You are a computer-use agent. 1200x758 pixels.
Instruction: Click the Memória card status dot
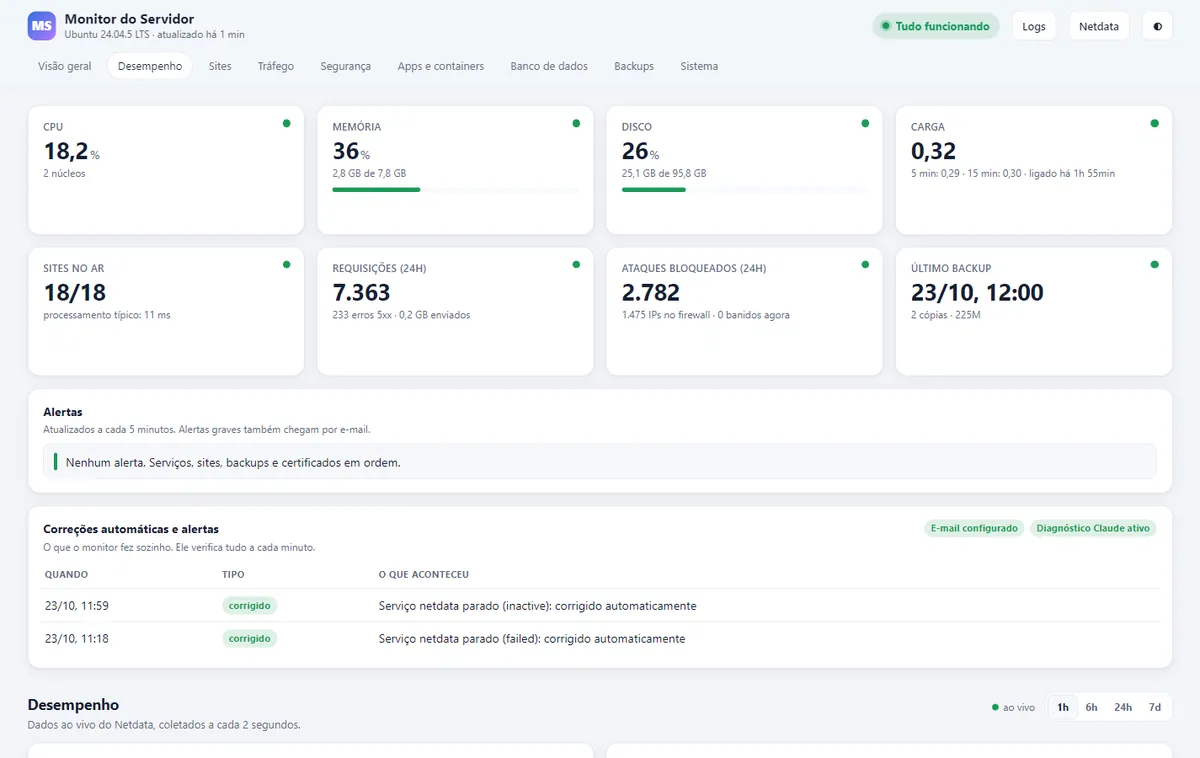tap(576, 123)
